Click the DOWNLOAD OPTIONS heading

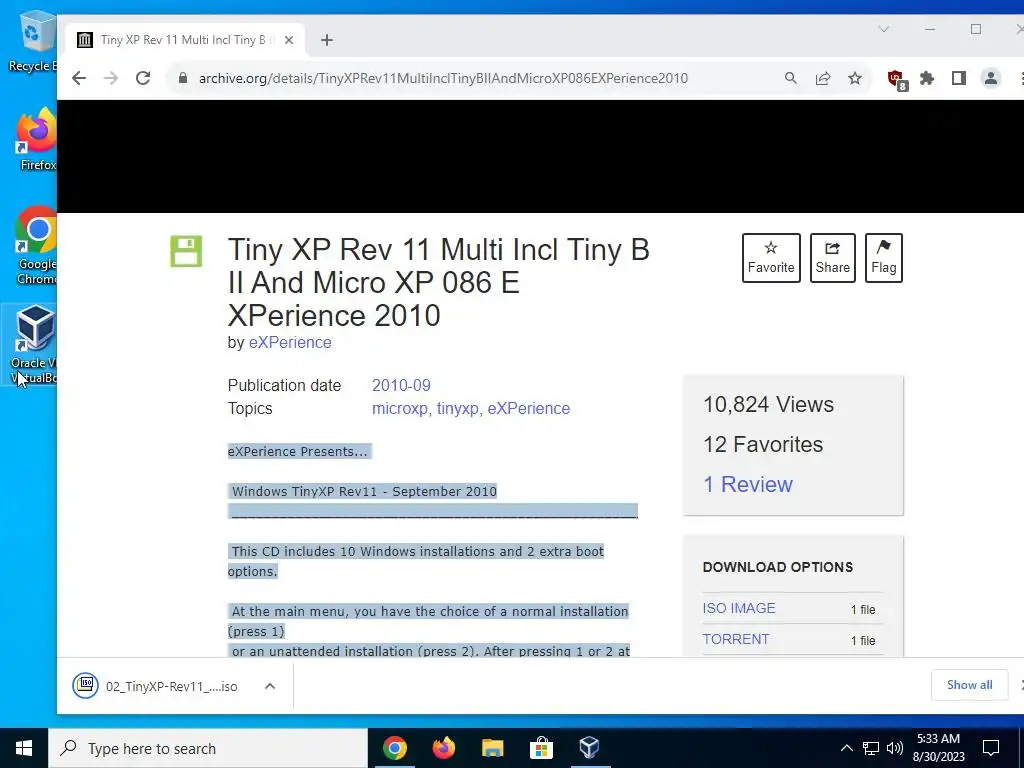(778, 567)
